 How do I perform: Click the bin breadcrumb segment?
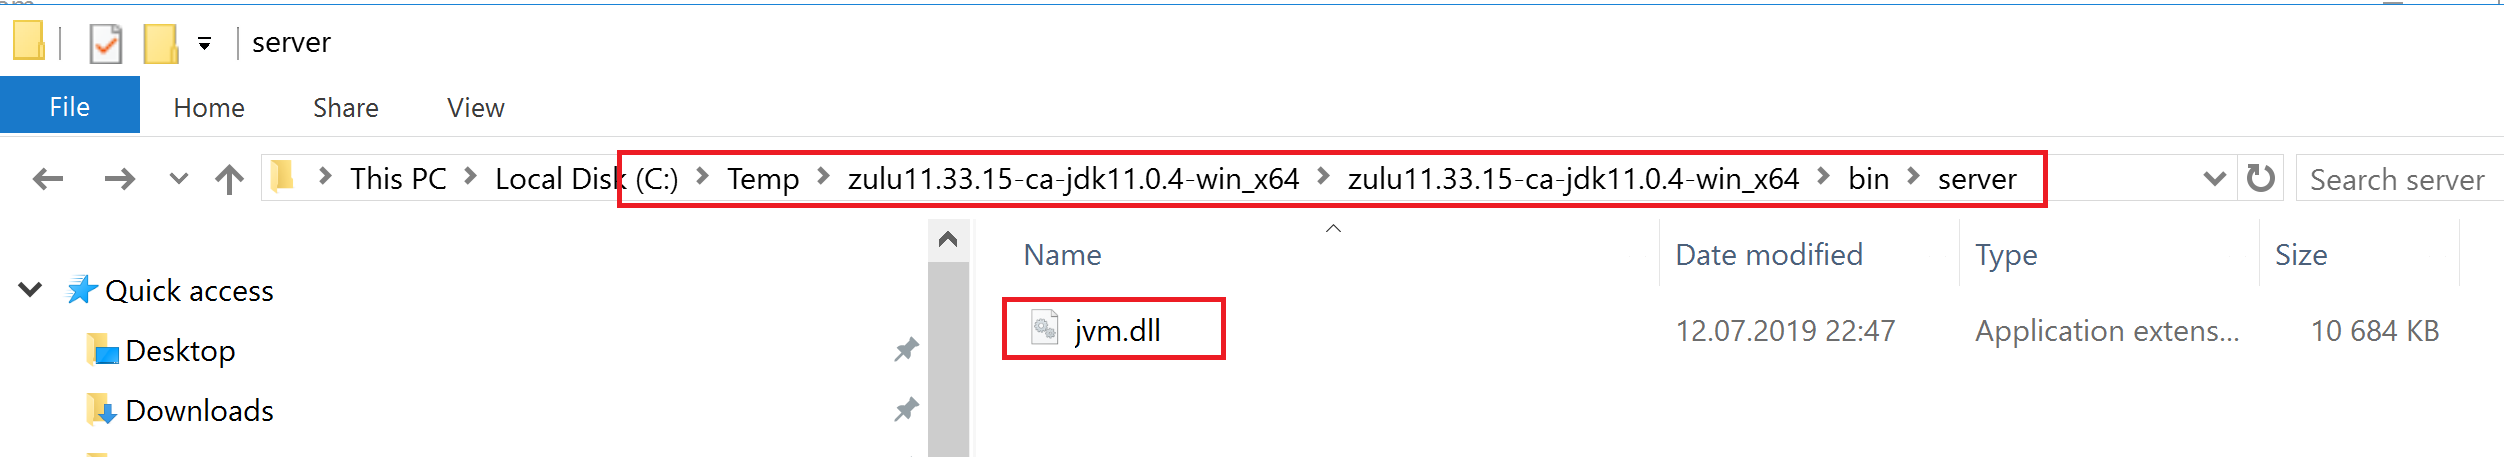(1867, 180)
